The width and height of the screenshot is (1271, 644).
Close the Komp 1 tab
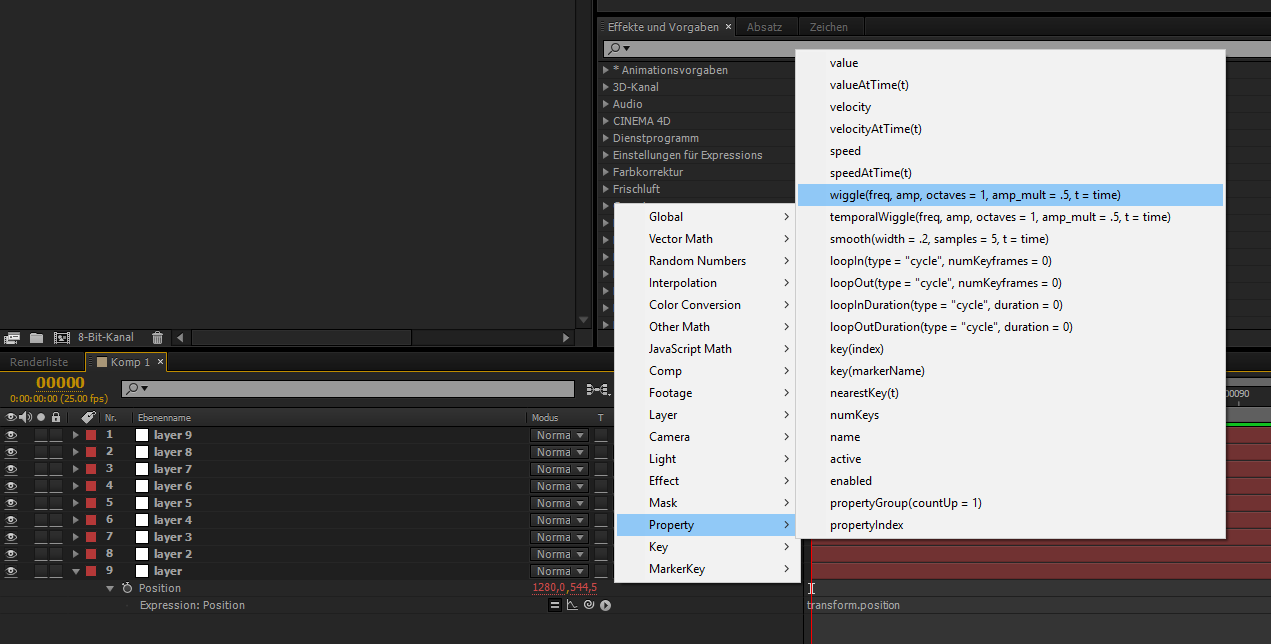(x=160, y=362)
